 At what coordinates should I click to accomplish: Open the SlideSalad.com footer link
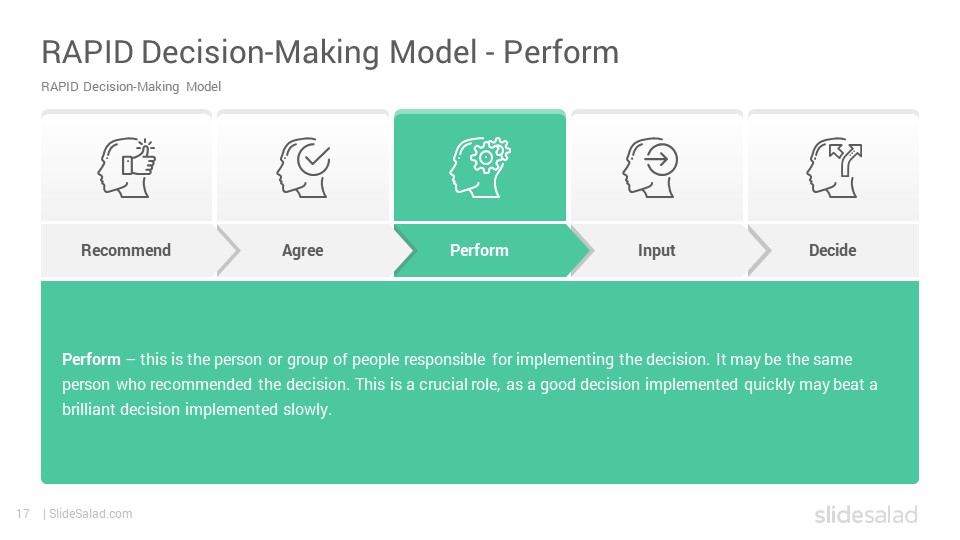[90, 514]
